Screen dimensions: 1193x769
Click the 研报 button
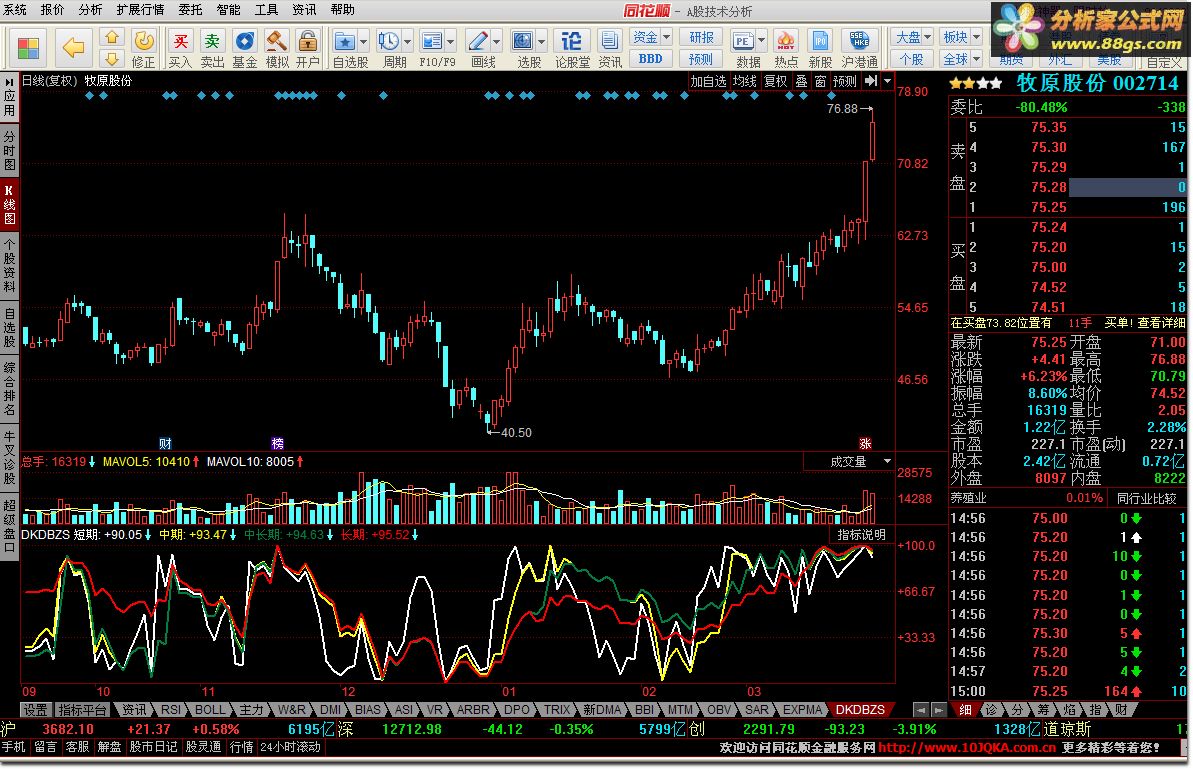[x=701, y=37]
